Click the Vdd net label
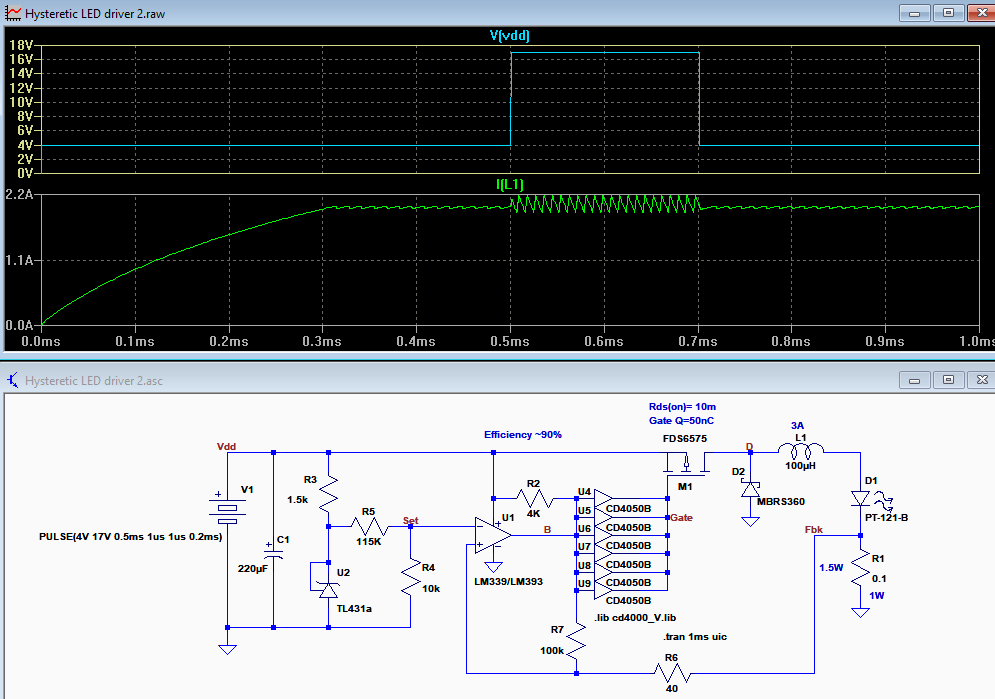Image resolution: width=995 pixels, height=699 pixels. (x=226, y=446)
